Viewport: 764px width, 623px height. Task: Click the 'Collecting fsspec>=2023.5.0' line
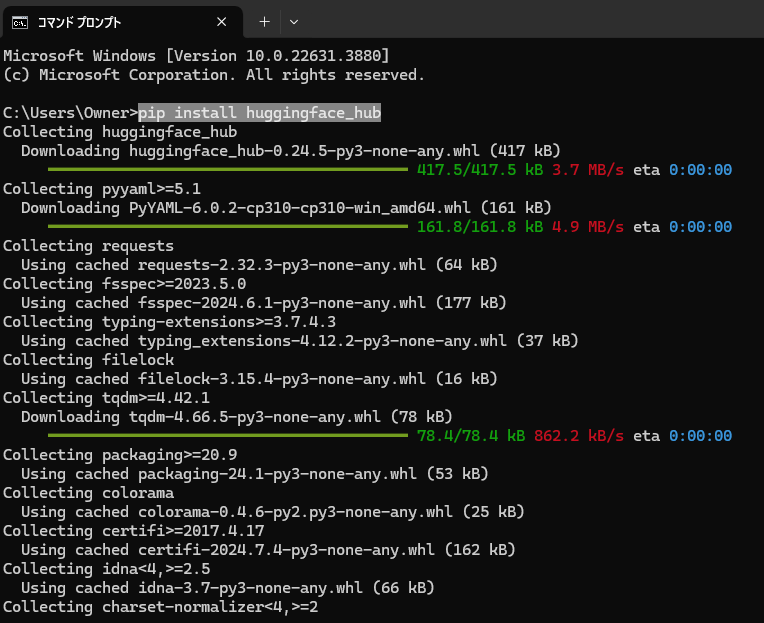(124, 283)
